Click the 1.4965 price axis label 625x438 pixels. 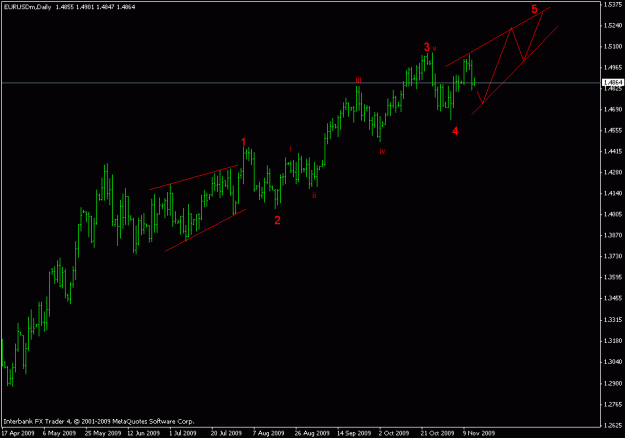[613, 67]
